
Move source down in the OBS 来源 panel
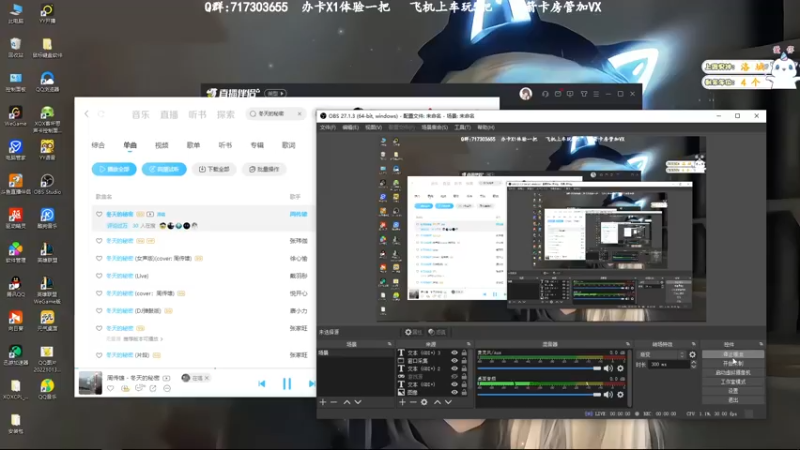click(x=448, y=402)
